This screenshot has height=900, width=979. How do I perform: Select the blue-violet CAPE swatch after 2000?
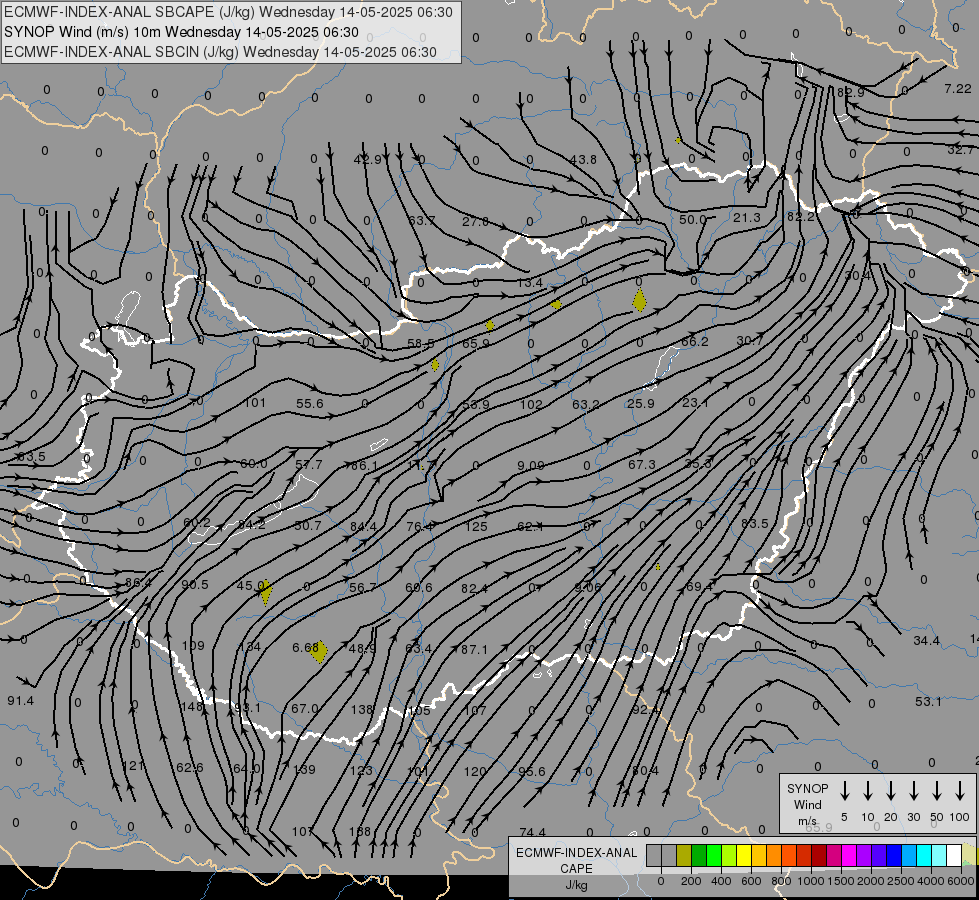click(x=880, y=855)
